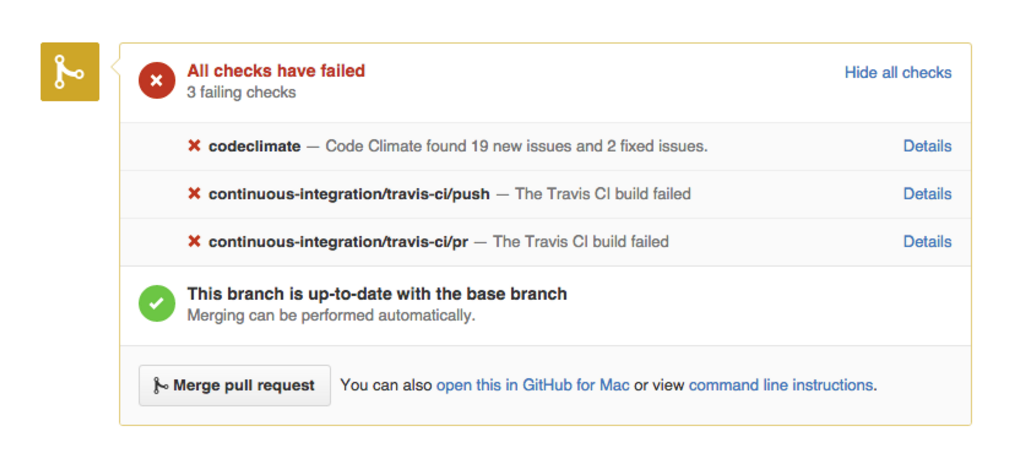Click the 3 failing checks subtitle

coord(241,92)
